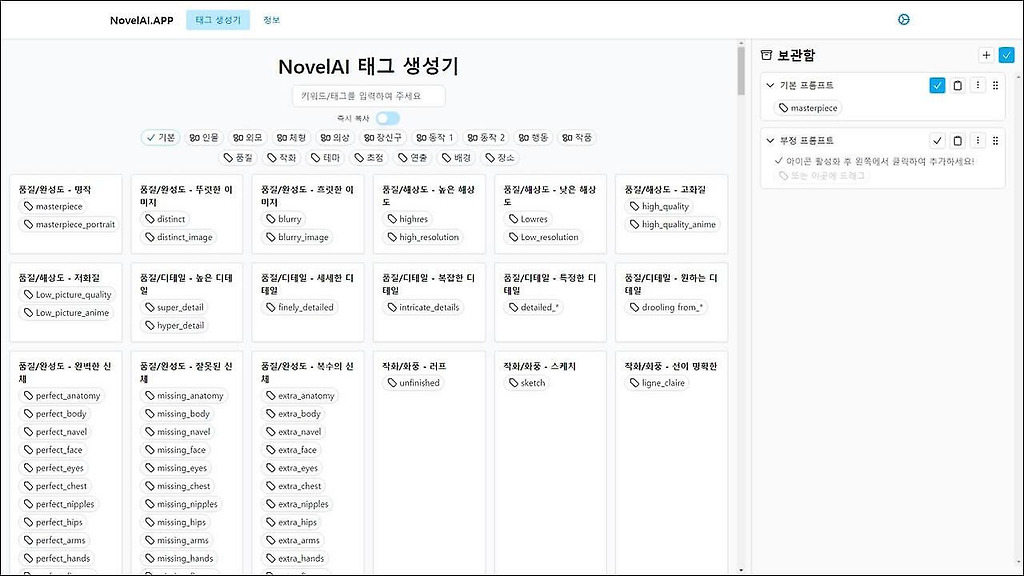Viewport: 1024px width, 576px height.
Task: Click the masterpiece tag in 기본 프롬프트 panel
Action: (x=808, y=108)
